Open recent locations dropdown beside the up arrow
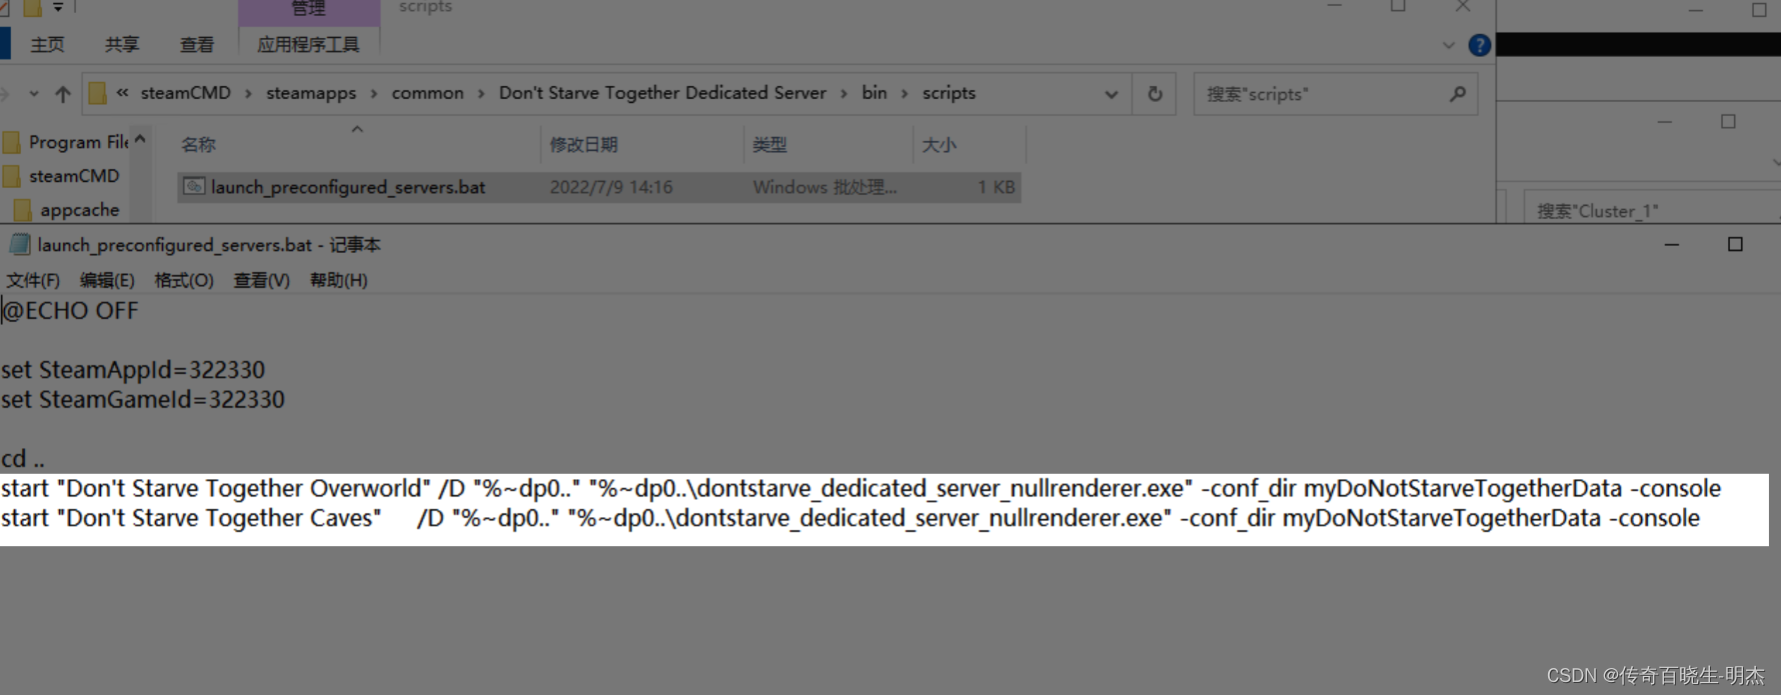Viewport: 1781px width, 695px height. pyautogui.click(x=34, y=94)
